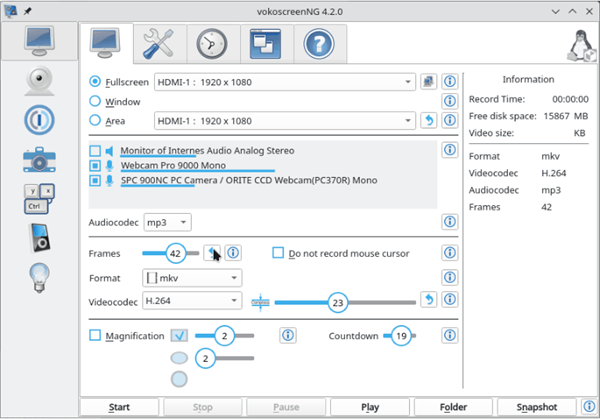Click the pause-circle sidebar icon
Viewport: 600px width, 419px height.
38,118
